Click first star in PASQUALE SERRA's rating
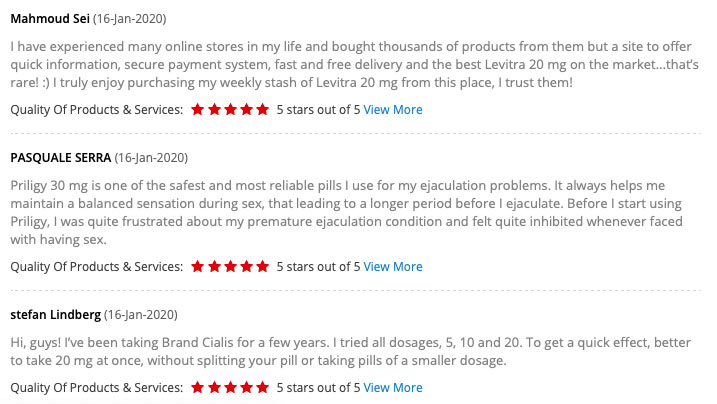This screenshot has height=404, width=717. pyautogui.click(x=198, y=267)
